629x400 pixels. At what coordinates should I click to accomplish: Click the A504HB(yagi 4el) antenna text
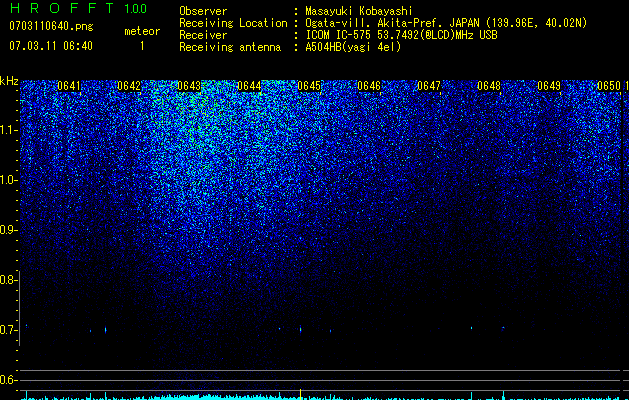point(353,47)
